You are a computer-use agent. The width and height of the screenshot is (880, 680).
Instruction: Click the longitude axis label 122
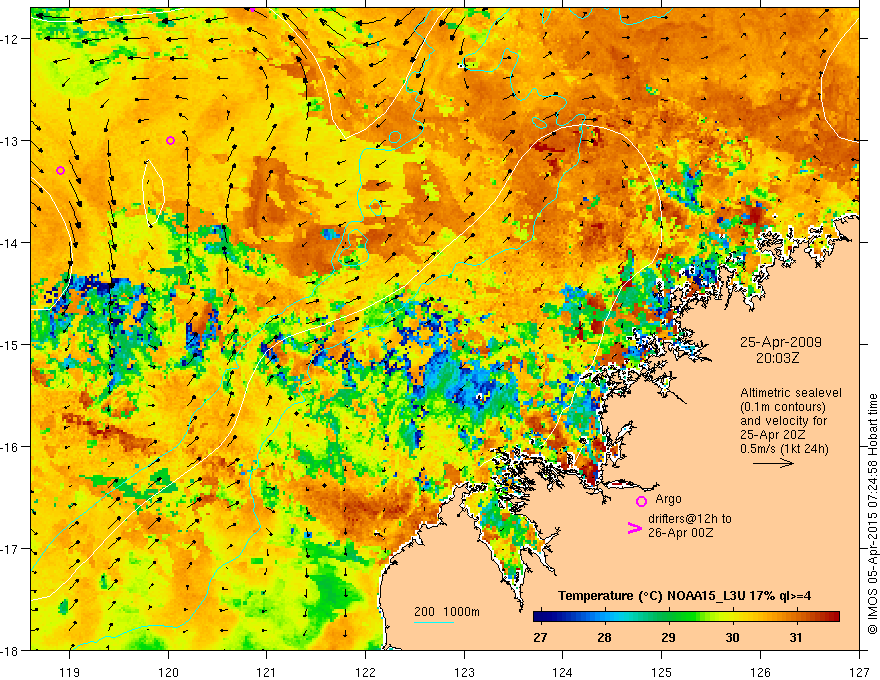point(365,672)
